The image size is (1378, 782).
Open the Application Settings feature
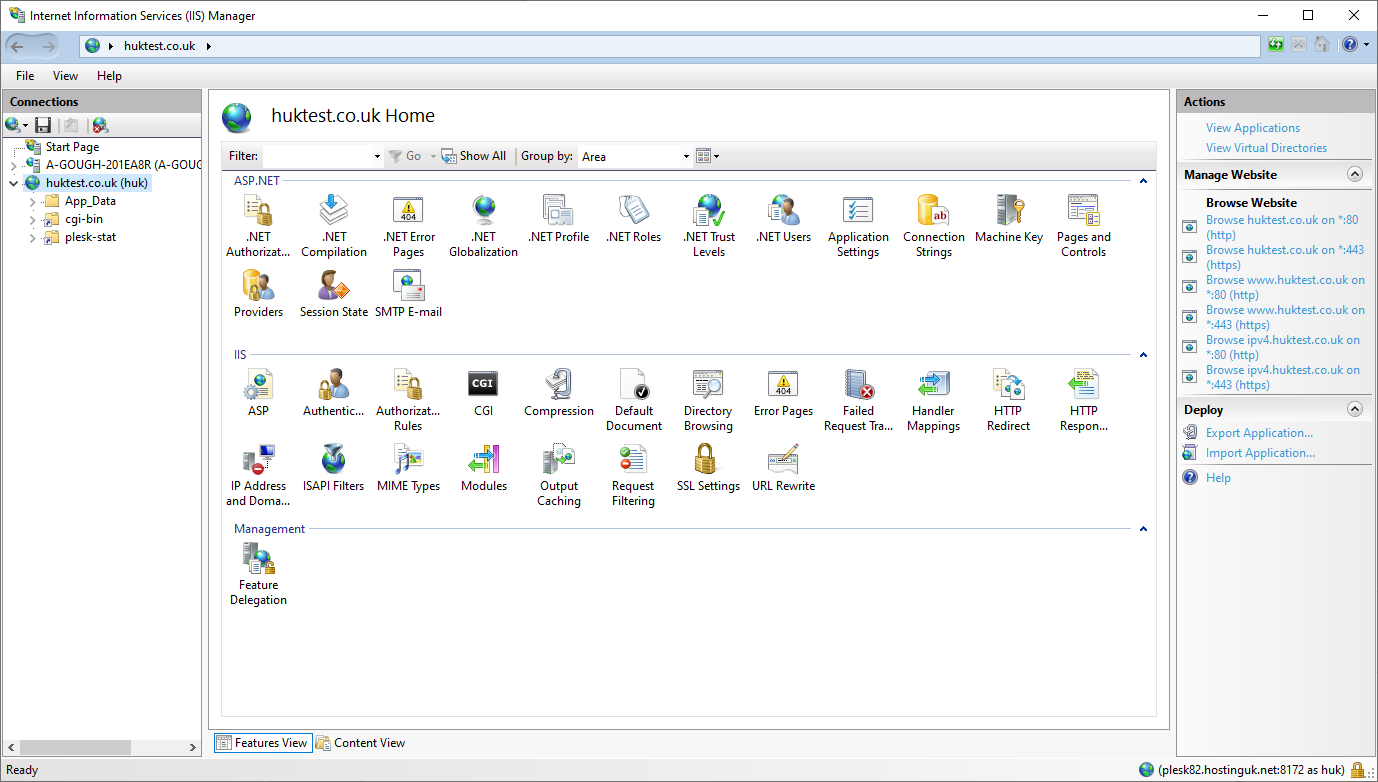[858, 226]
